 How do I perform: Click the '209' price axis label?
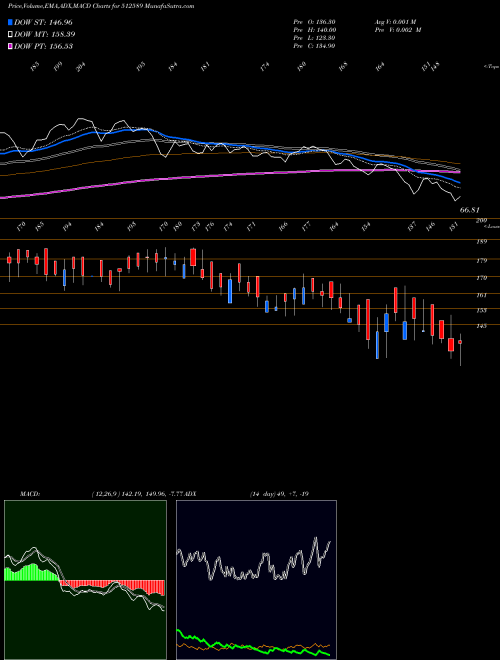pyautogui.click(x=482, y=221)
